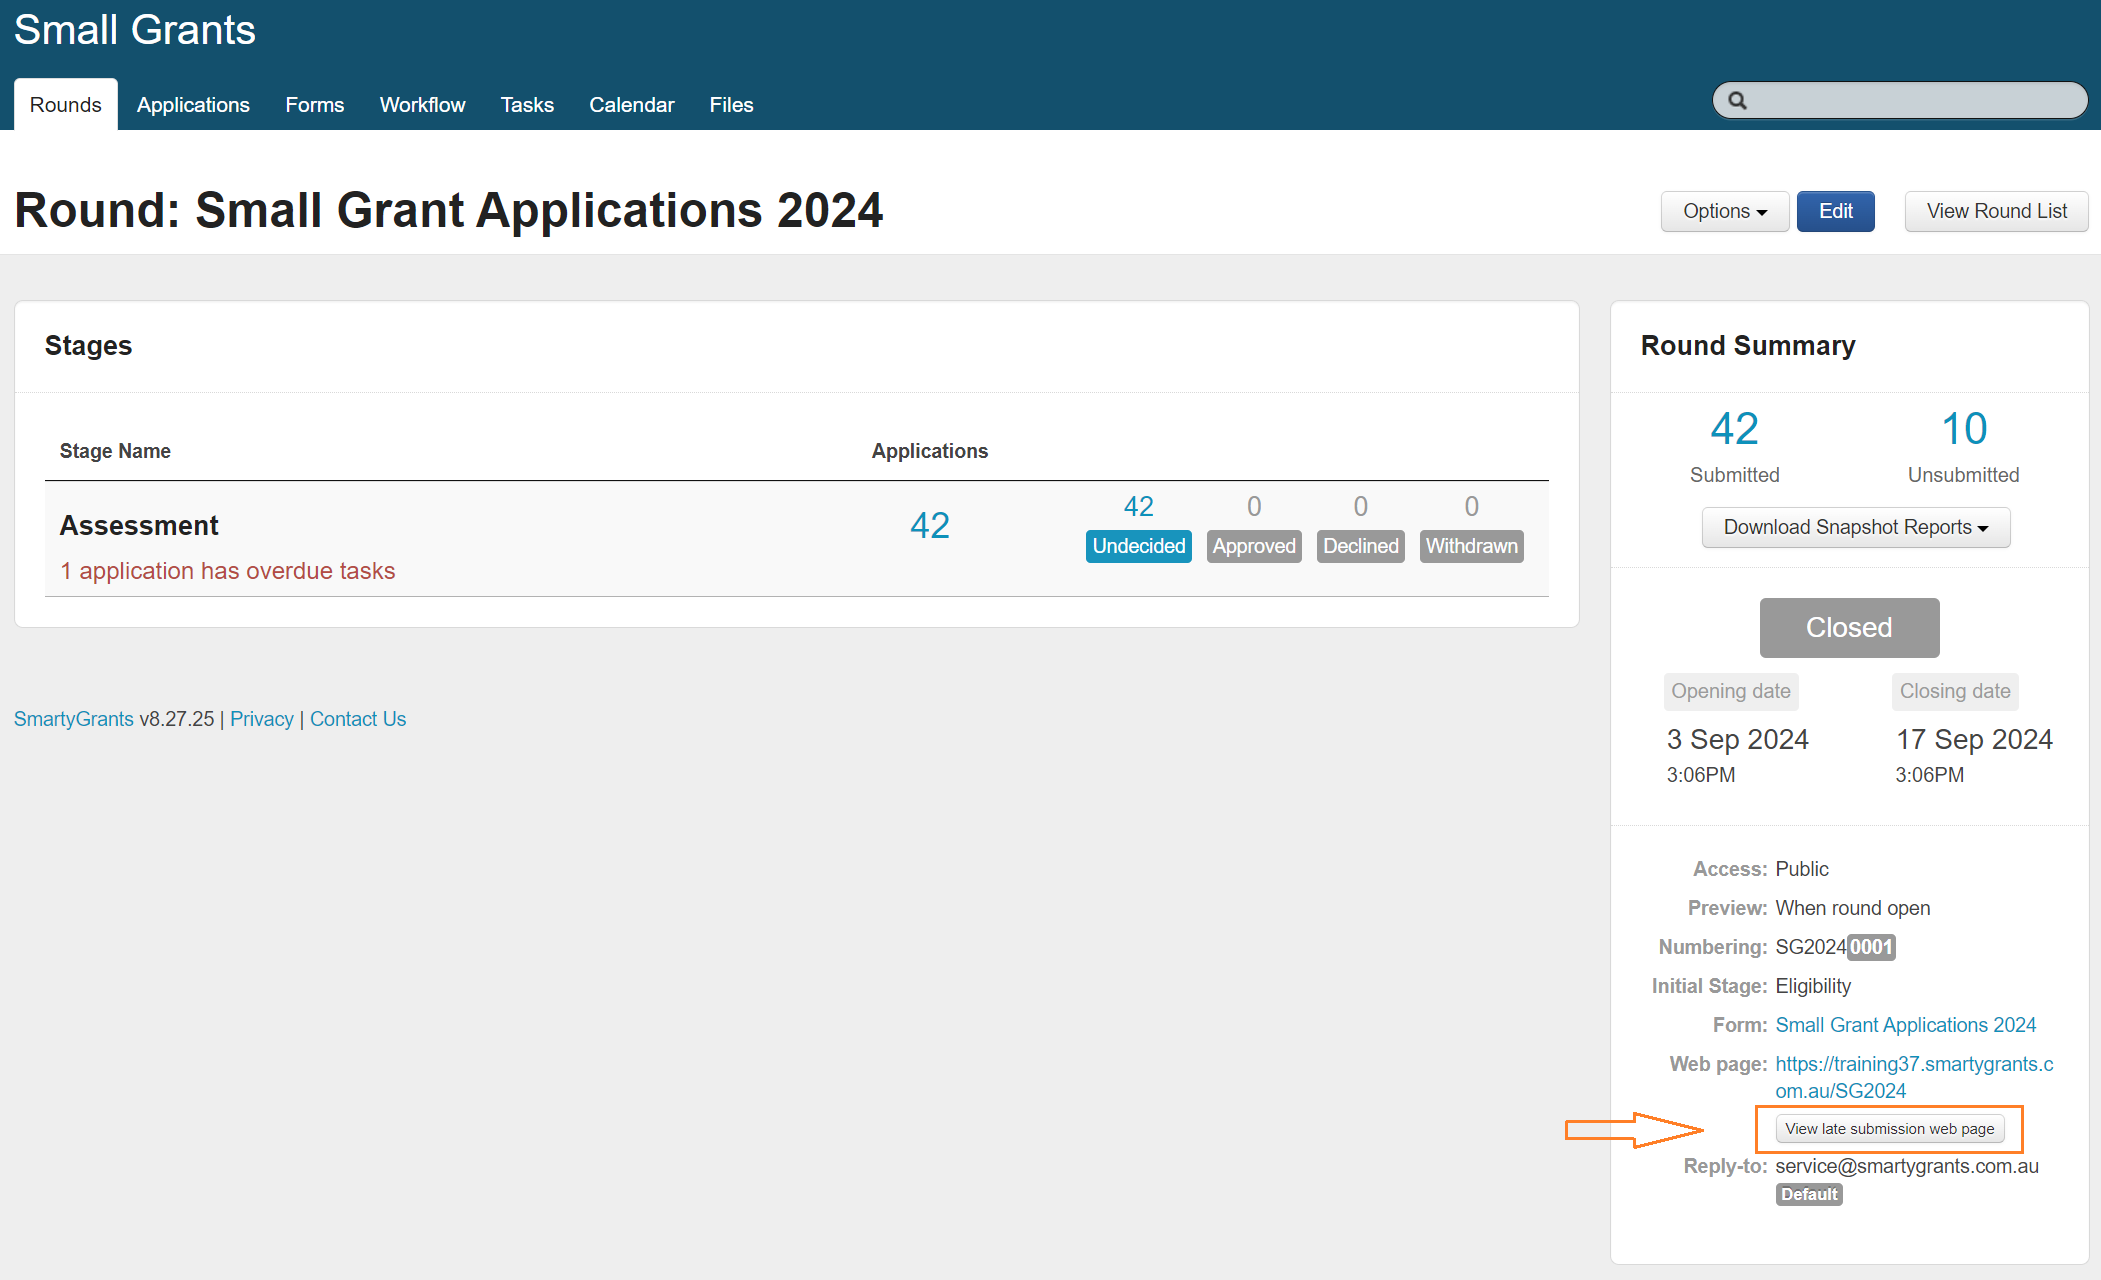
Task: Open the Tasks tab
Action: click(x=527, y=105)
